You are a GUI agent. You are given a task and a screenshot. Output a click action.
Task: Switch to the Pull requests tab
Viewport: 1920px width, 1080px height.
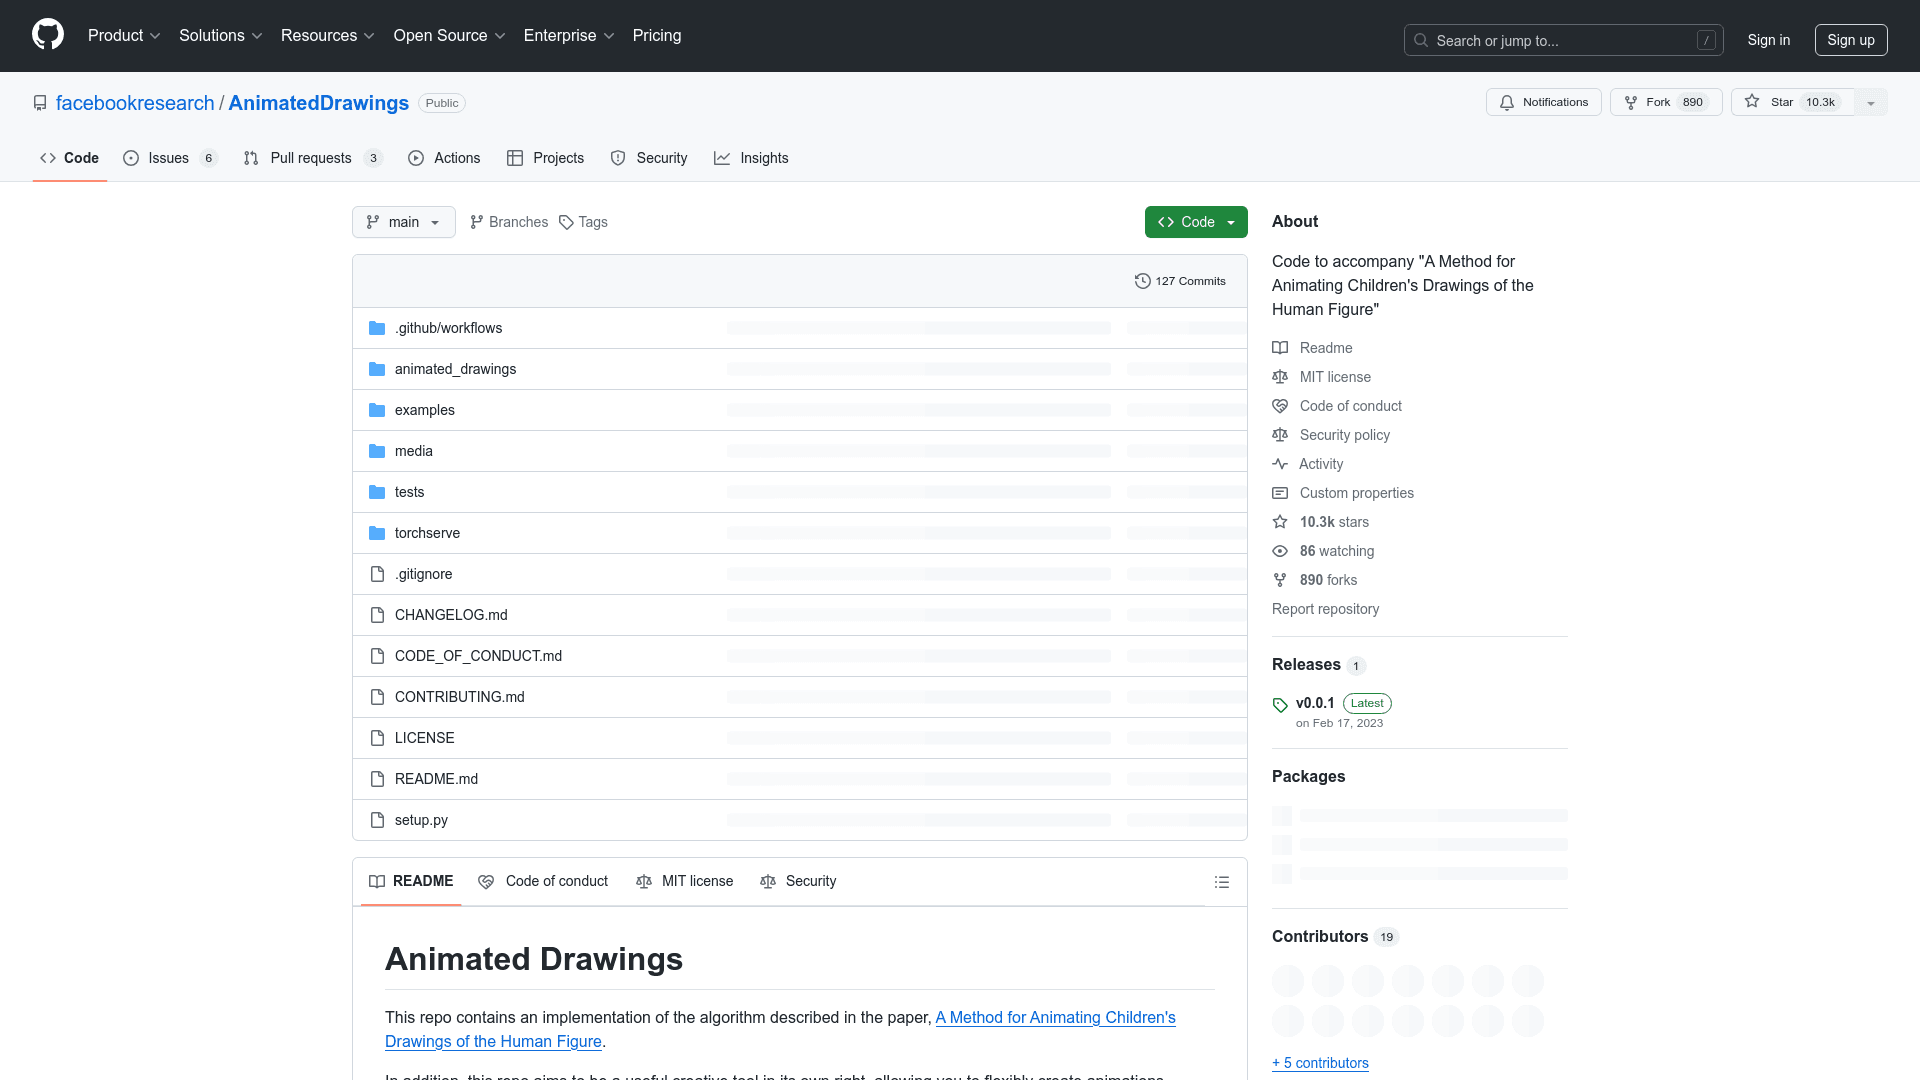pyautogui.click(x=311, y=158)
